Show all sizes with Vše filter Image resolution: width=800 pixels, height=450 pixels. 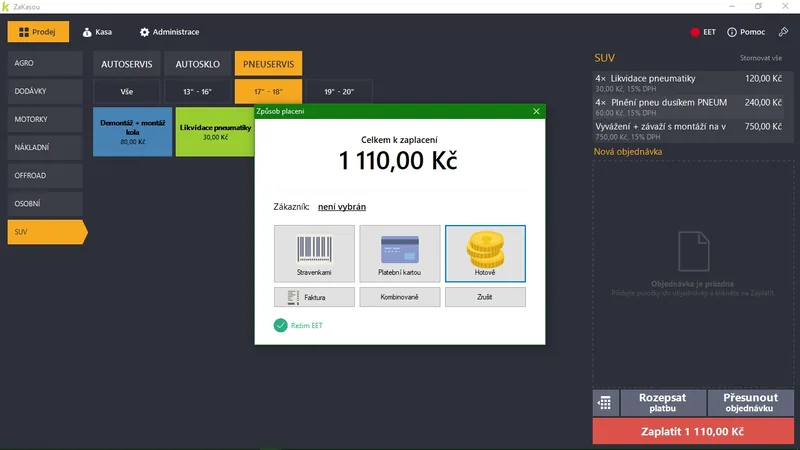click(x=127, y=92)
